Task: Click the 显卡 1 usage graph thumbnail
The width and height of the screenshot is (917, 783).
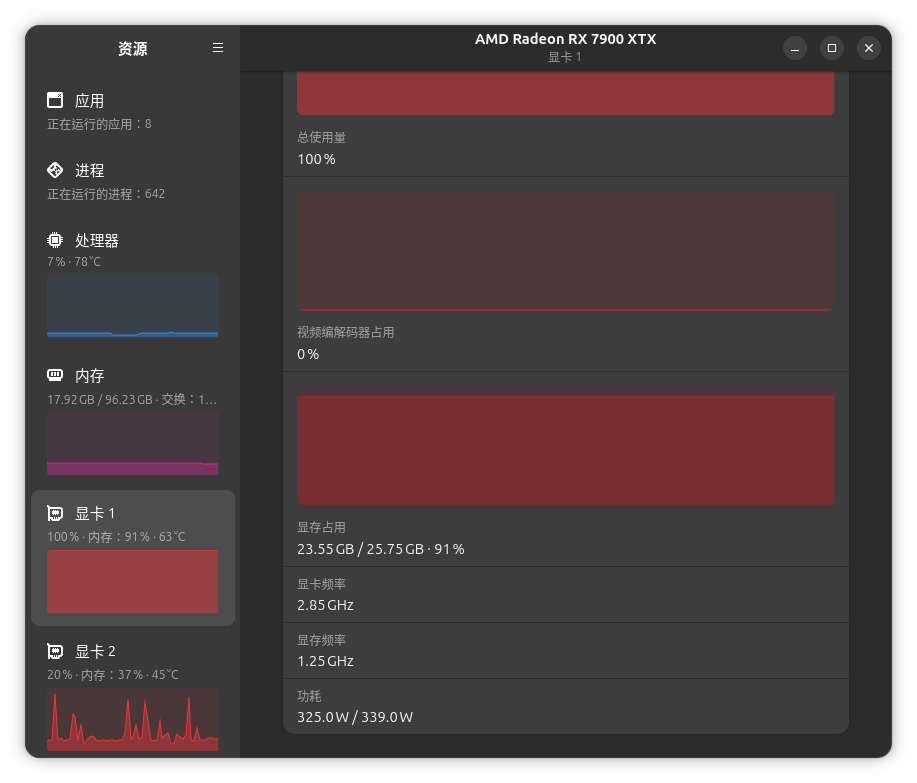Action: [x=133, y=581]
